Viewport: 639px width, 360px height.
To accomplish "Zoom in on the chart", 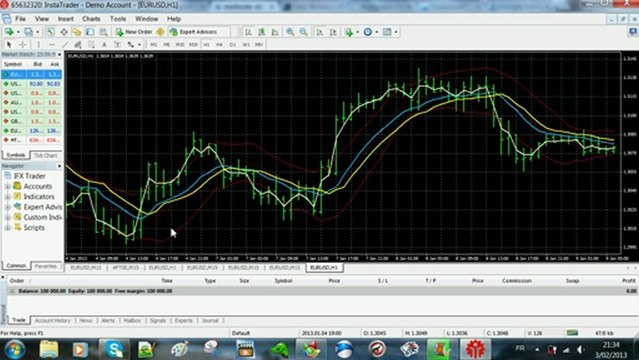I will click(x=290, y=32).
